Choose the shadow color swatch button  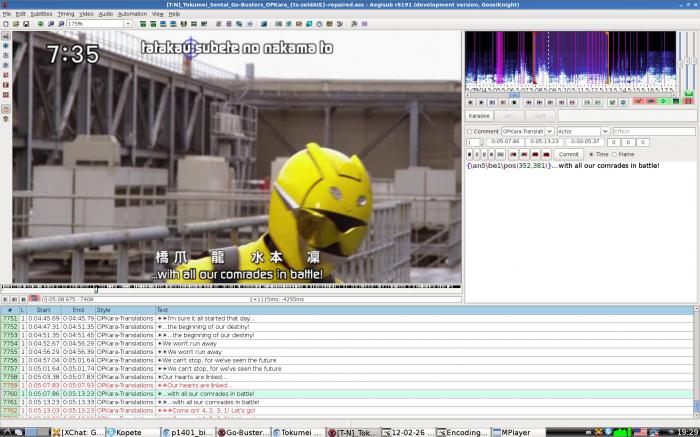point(546,154)
